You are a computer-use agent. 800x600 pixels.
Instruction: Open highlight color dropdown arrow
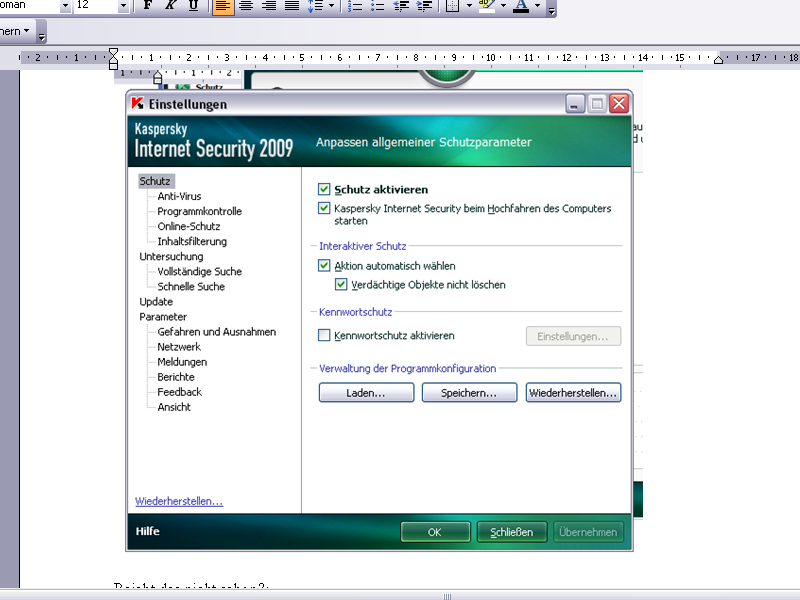503,6
